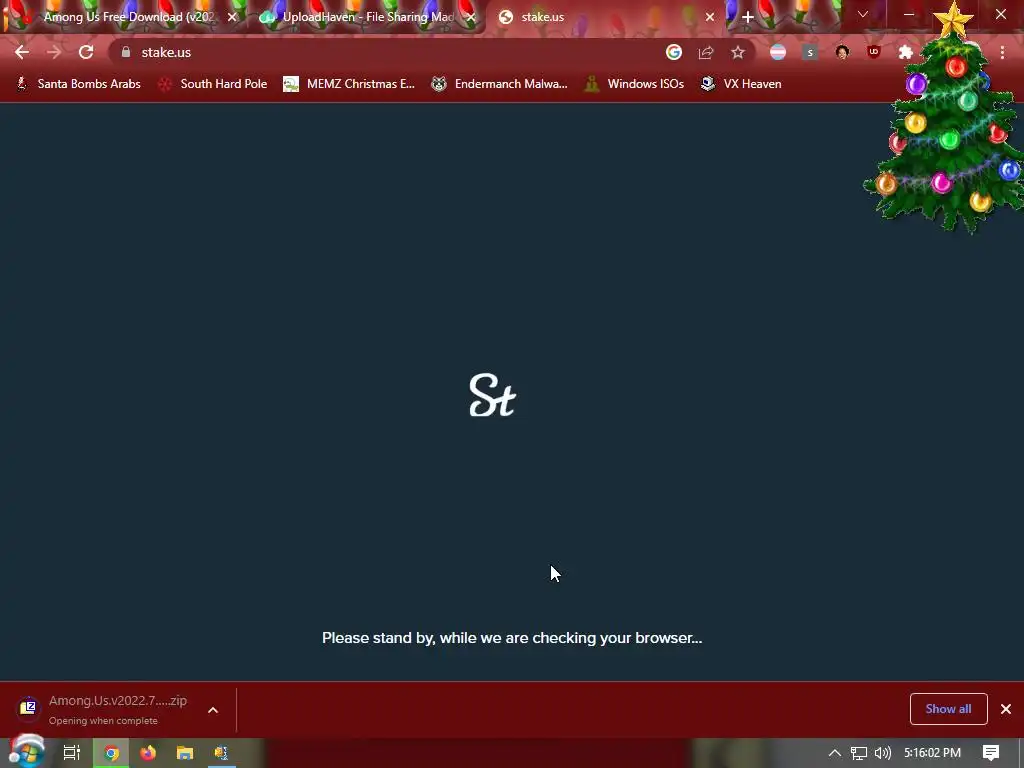Go back using the browser back arrow
The width and height of the screenshot is (1024, 768).
coord(22,52)
